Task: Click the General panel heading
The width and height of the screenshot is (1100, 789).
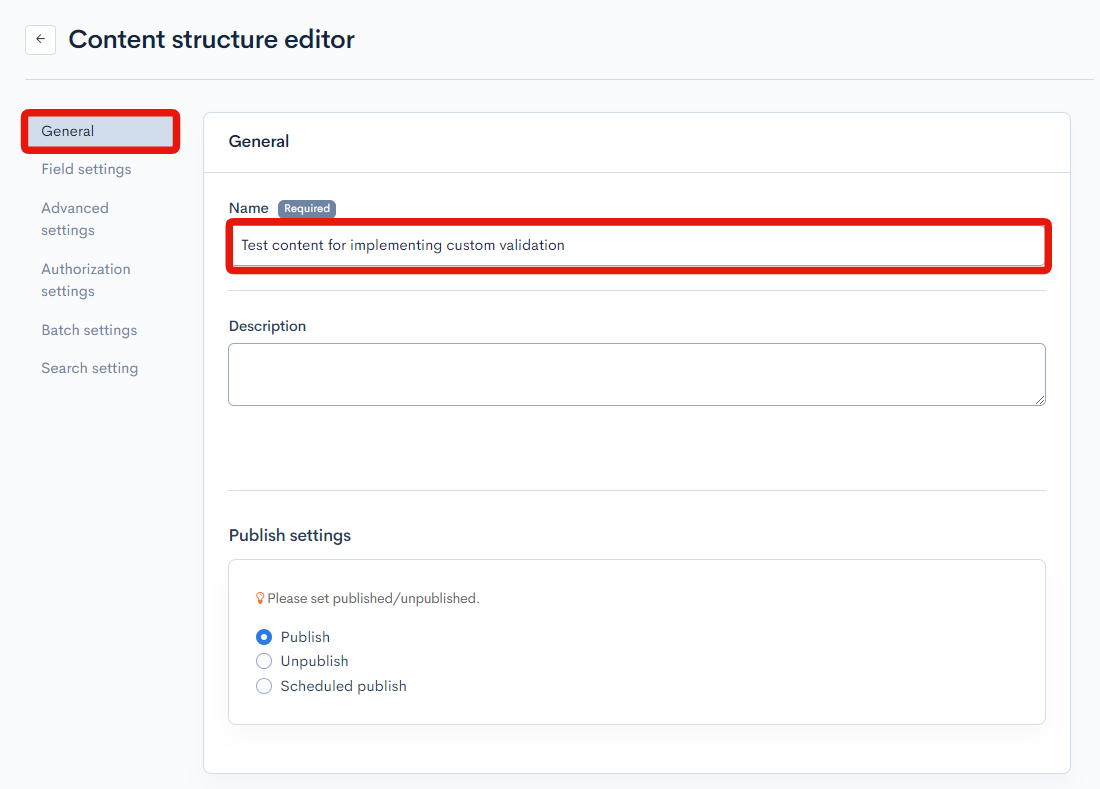Action: 259,141
